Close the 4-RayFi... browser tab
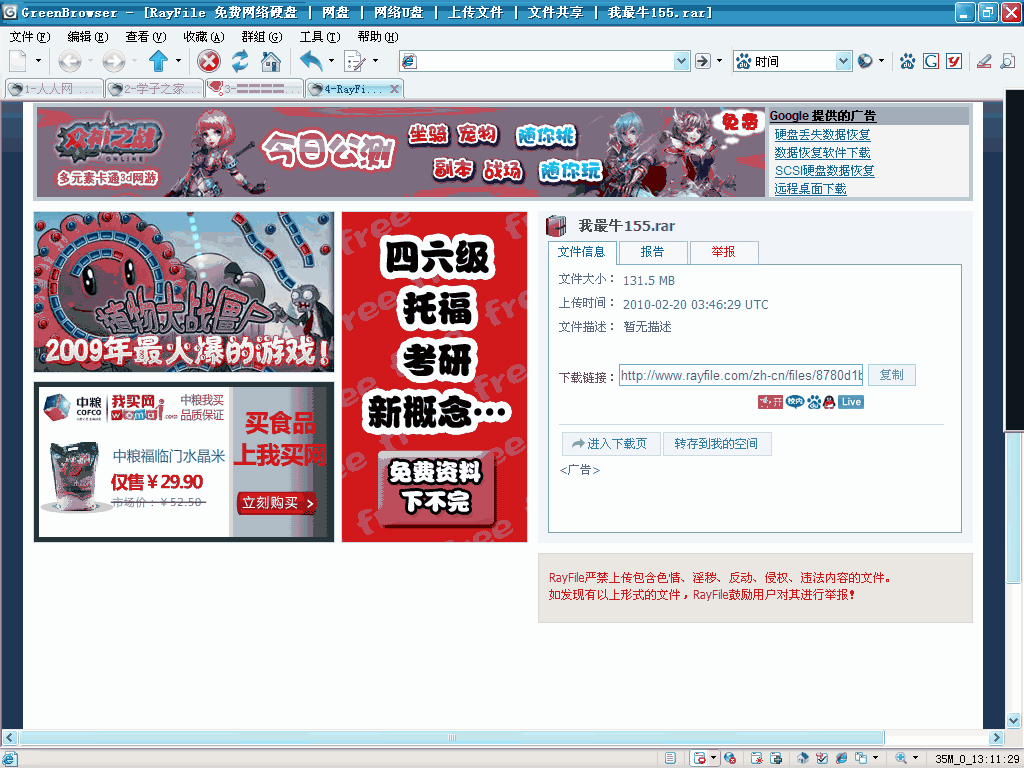 click(x=394, y=89)
